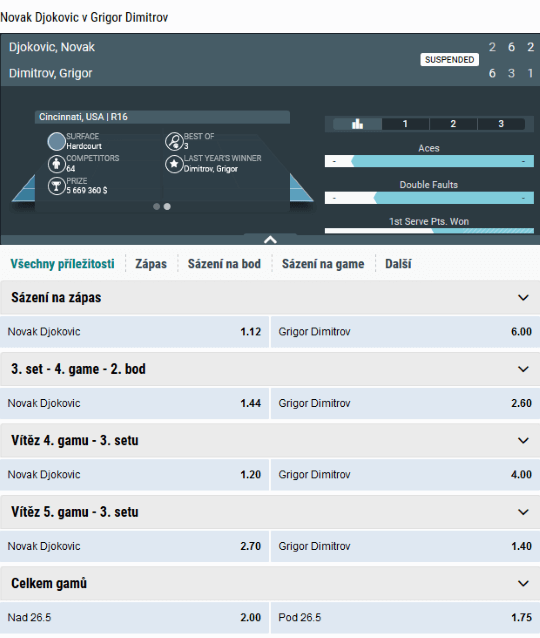540x638 pixels.
Task: Switch to Zápas tab
Action: [151, 264]
